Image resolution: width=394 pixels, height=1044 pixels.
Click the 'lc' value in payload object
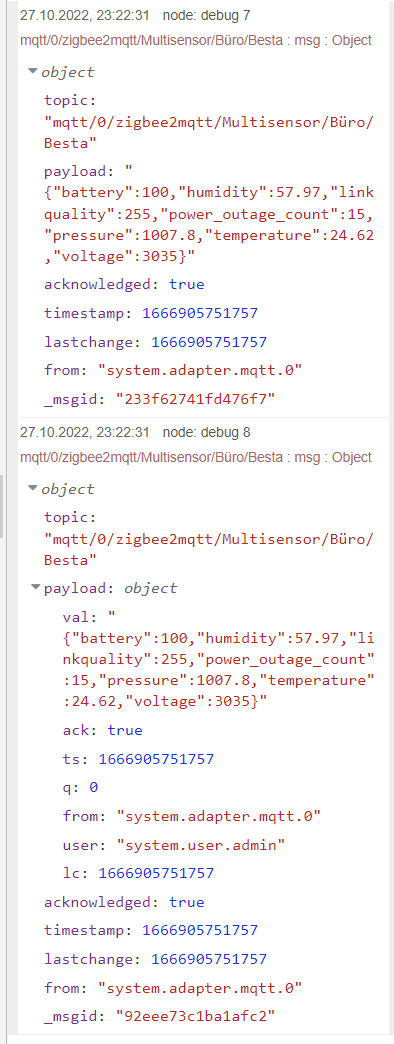(156, 873)
